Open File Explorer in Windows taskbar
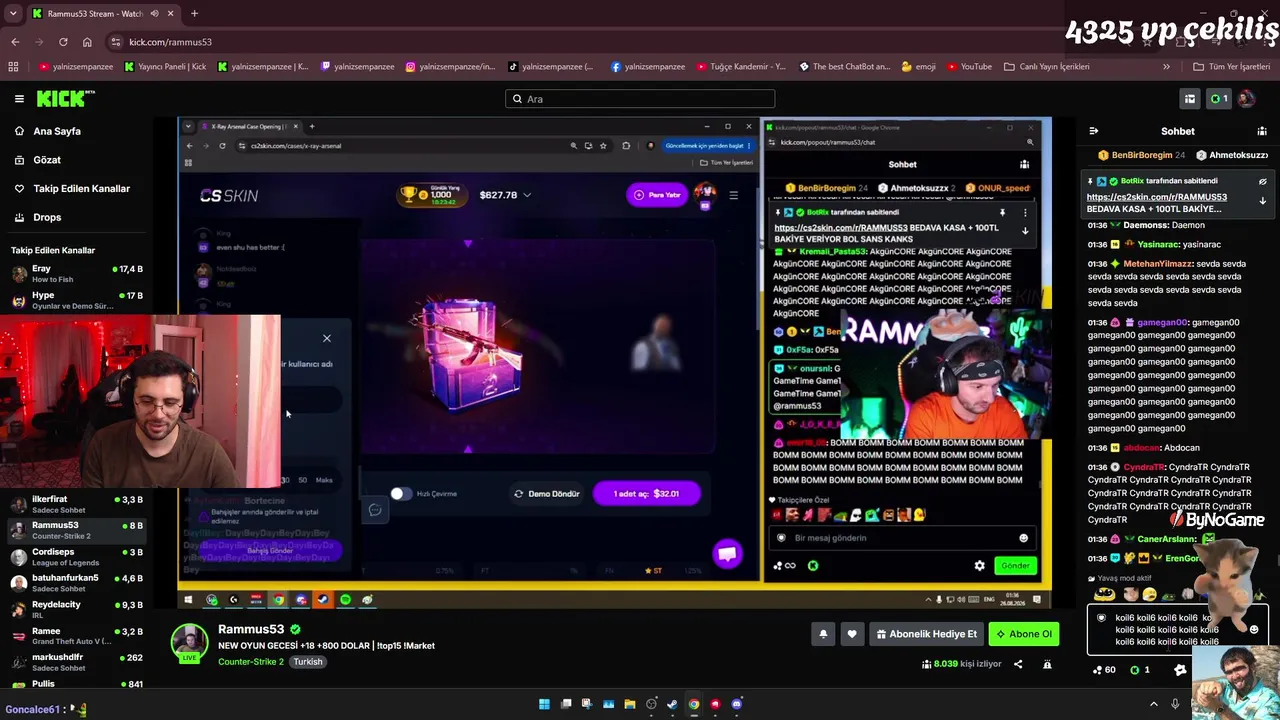Screen dimensions: 1280x720 pyautogui.click(x=630, y=704)
